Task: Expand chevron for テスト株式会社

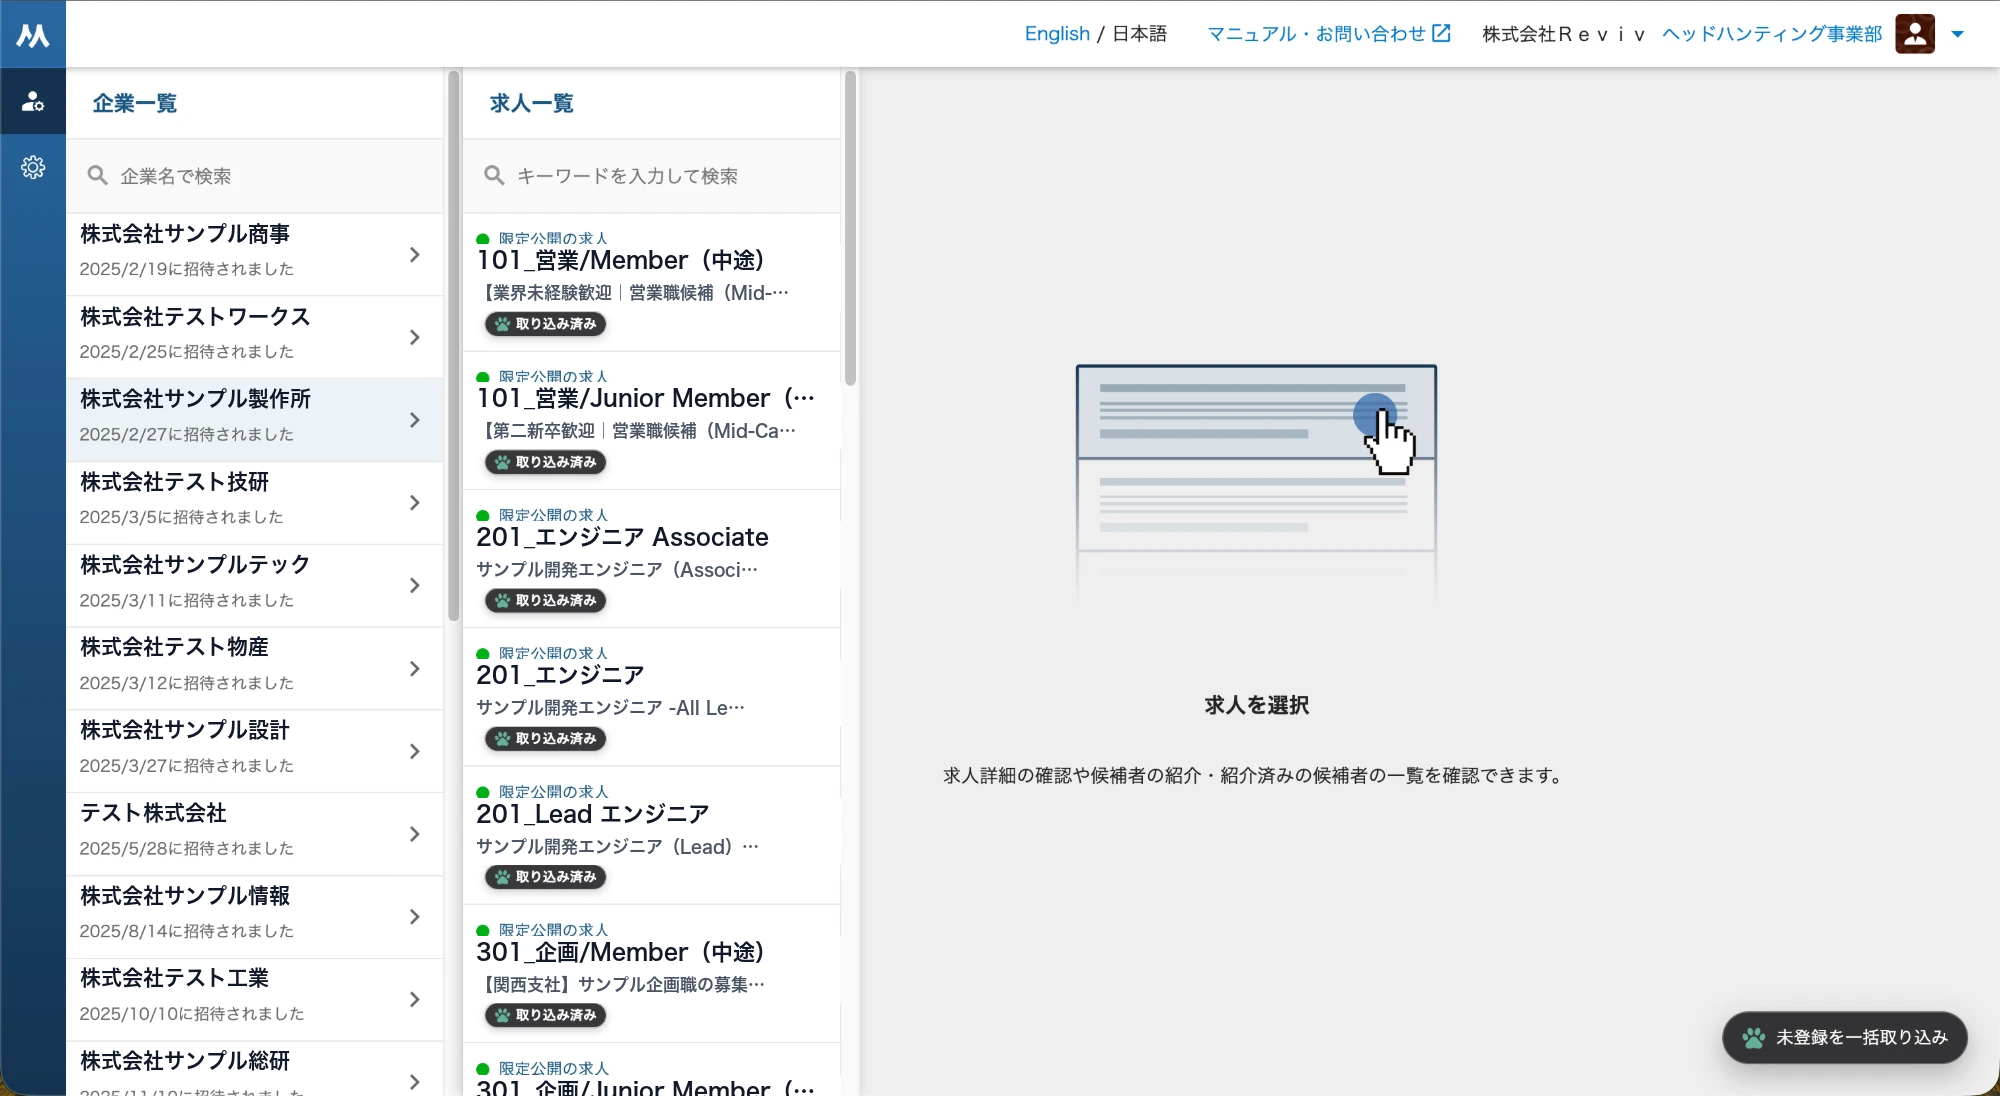Action: click(x=415, y=834)
